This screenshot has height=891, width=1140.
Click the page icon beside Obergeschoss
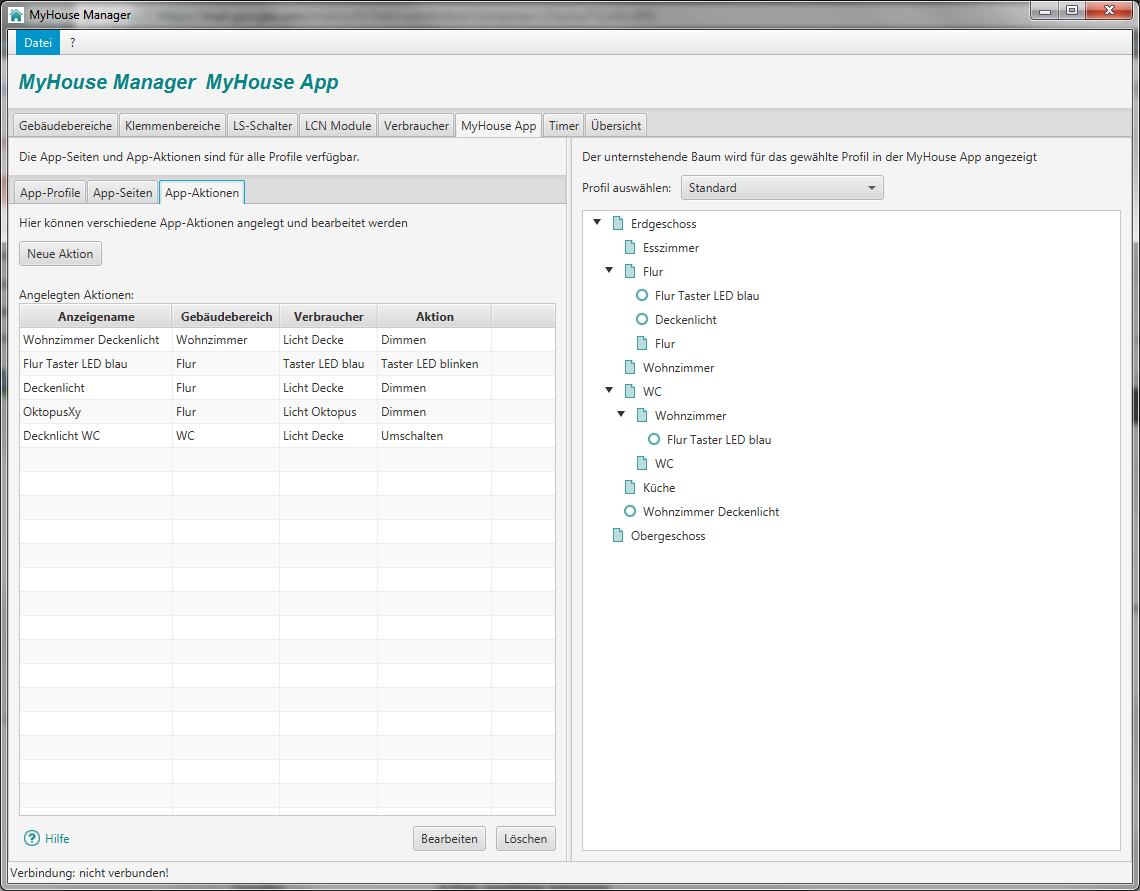coord(618,536)
